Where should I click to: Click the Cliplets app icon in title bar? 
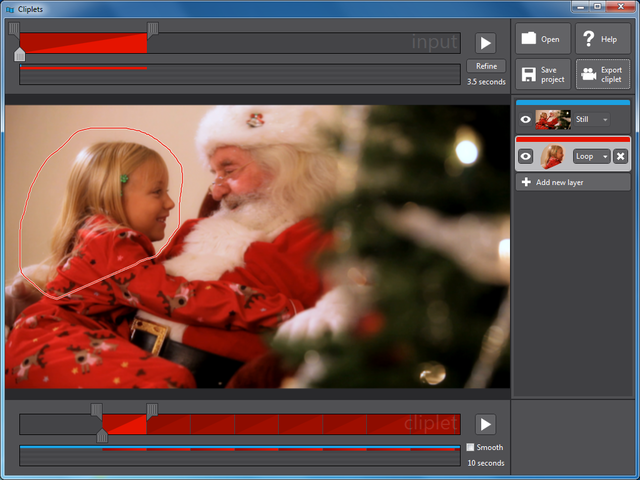10,9
